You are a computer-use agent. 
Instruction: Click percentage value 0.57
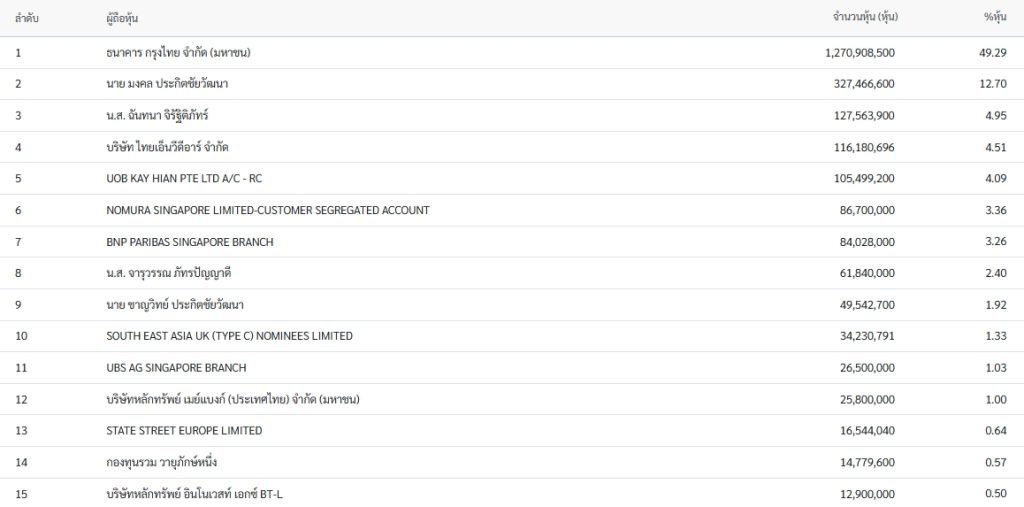[x=996, y=463]
